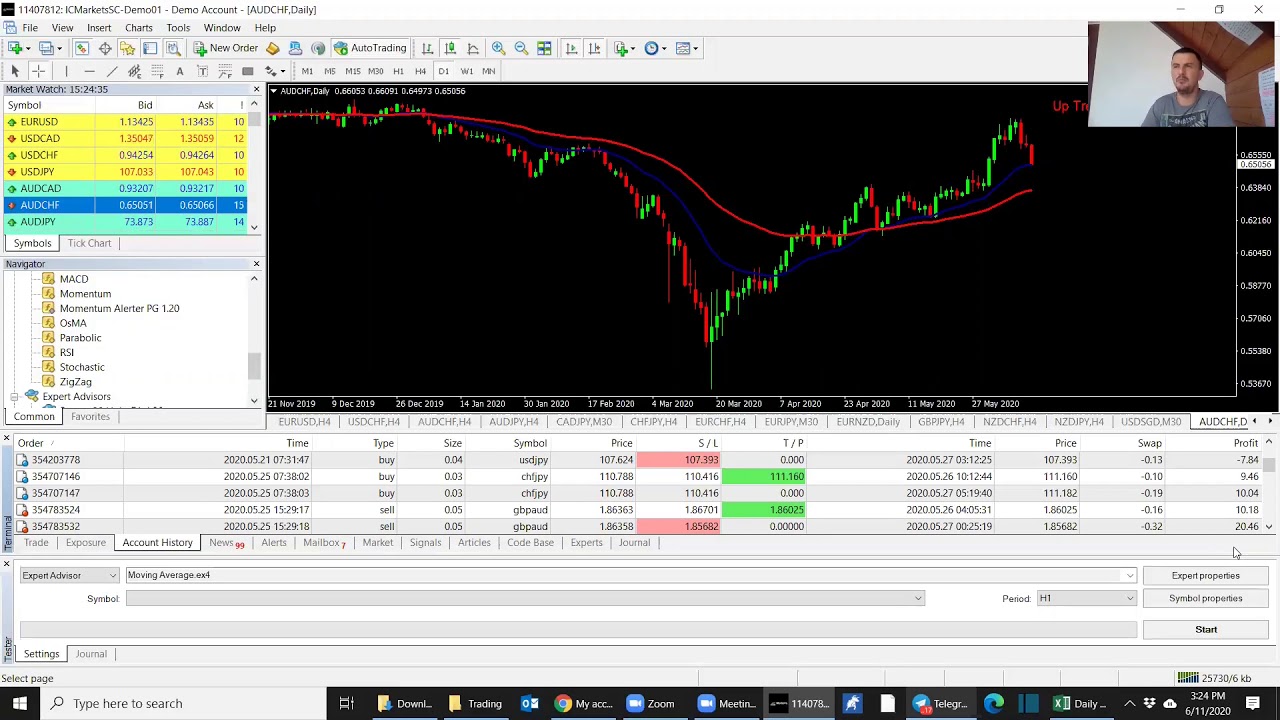Select the USDJPY row in Market Watch
Image resolution: width=1280 pixels, height=720 pixels.
click(125, 172)
